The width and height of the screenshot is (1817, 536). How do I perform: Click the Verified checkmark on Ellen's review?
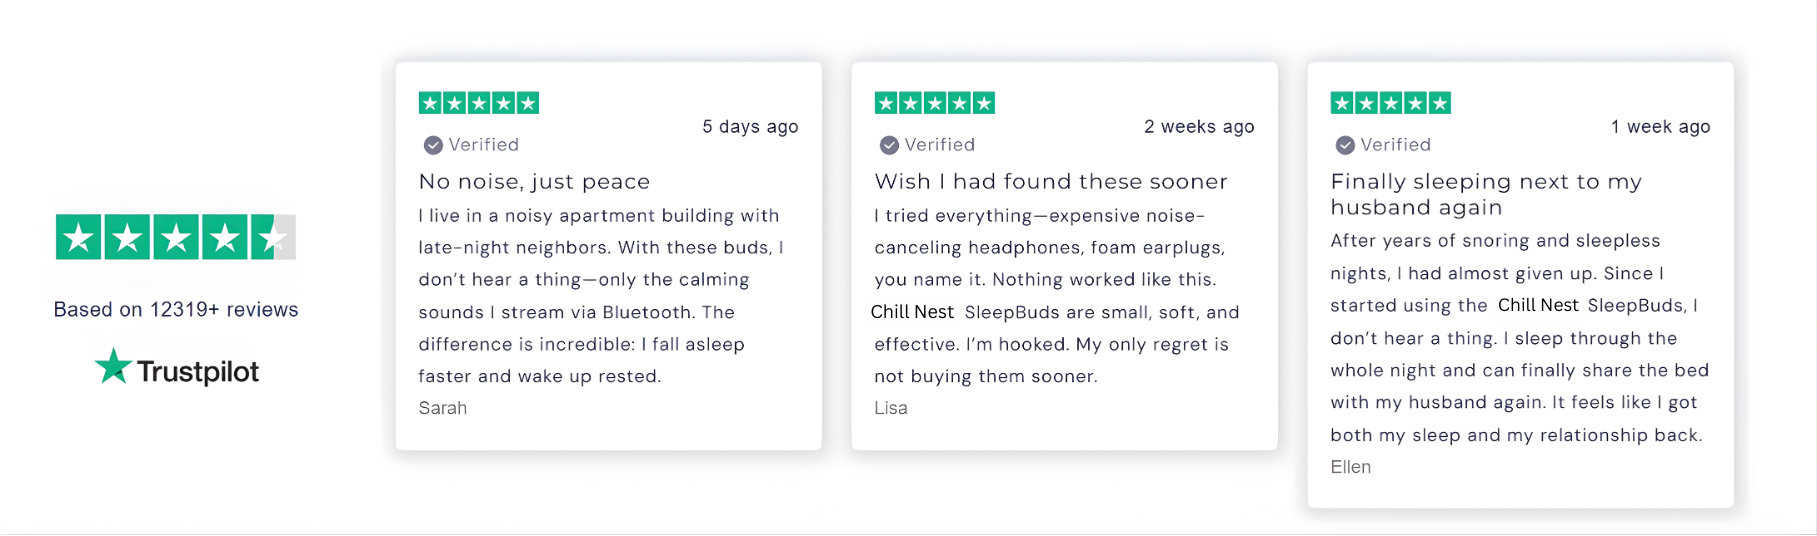(1345, 145)
